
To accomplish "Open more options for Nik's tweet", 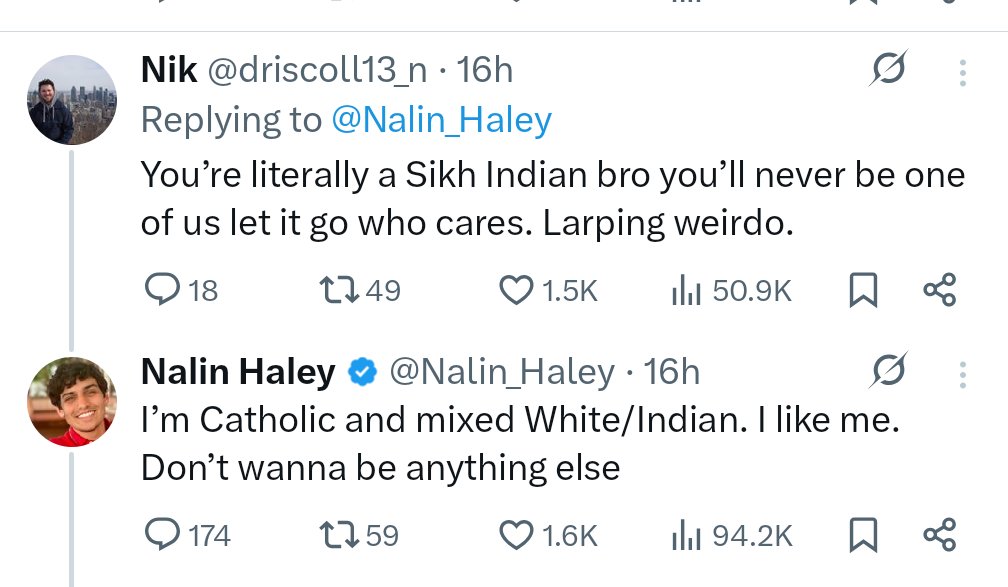I will click(962, 71).
